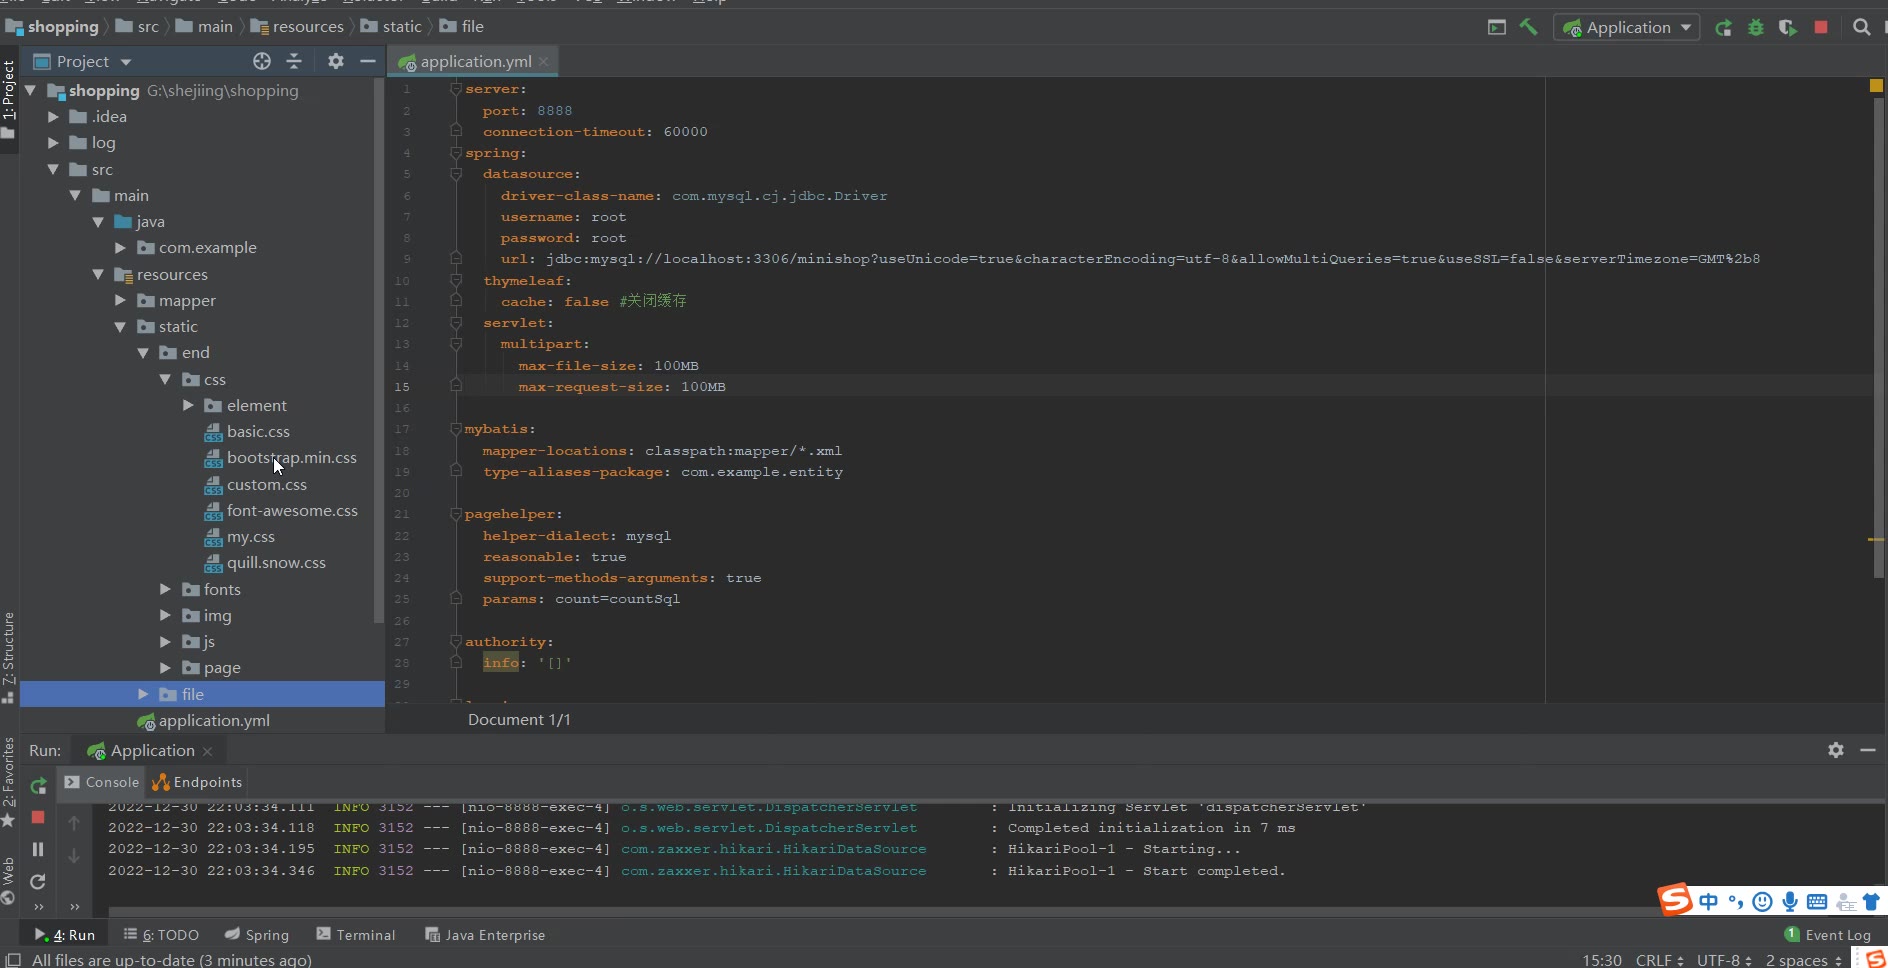Pause output in the Run panel
The height and width of the screenshot is (968, 1888).
tap(38, 849)
